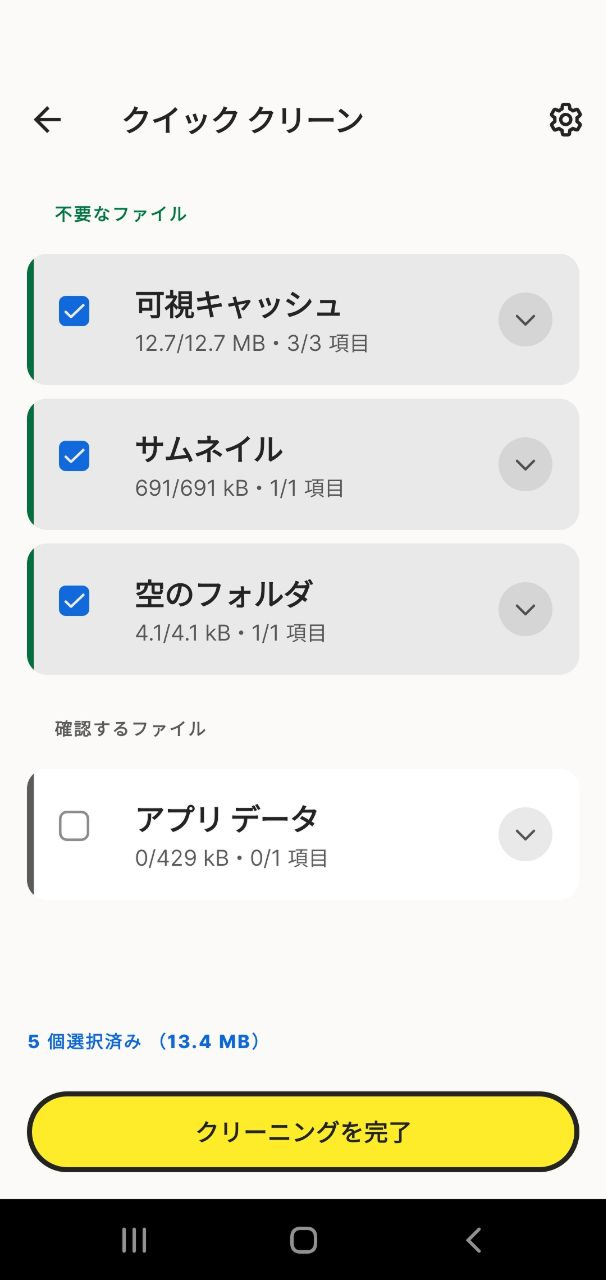Expand the 空のフォルダ item chevron
This screenshot has height=1280, width=606.
[x=525, y=609]
